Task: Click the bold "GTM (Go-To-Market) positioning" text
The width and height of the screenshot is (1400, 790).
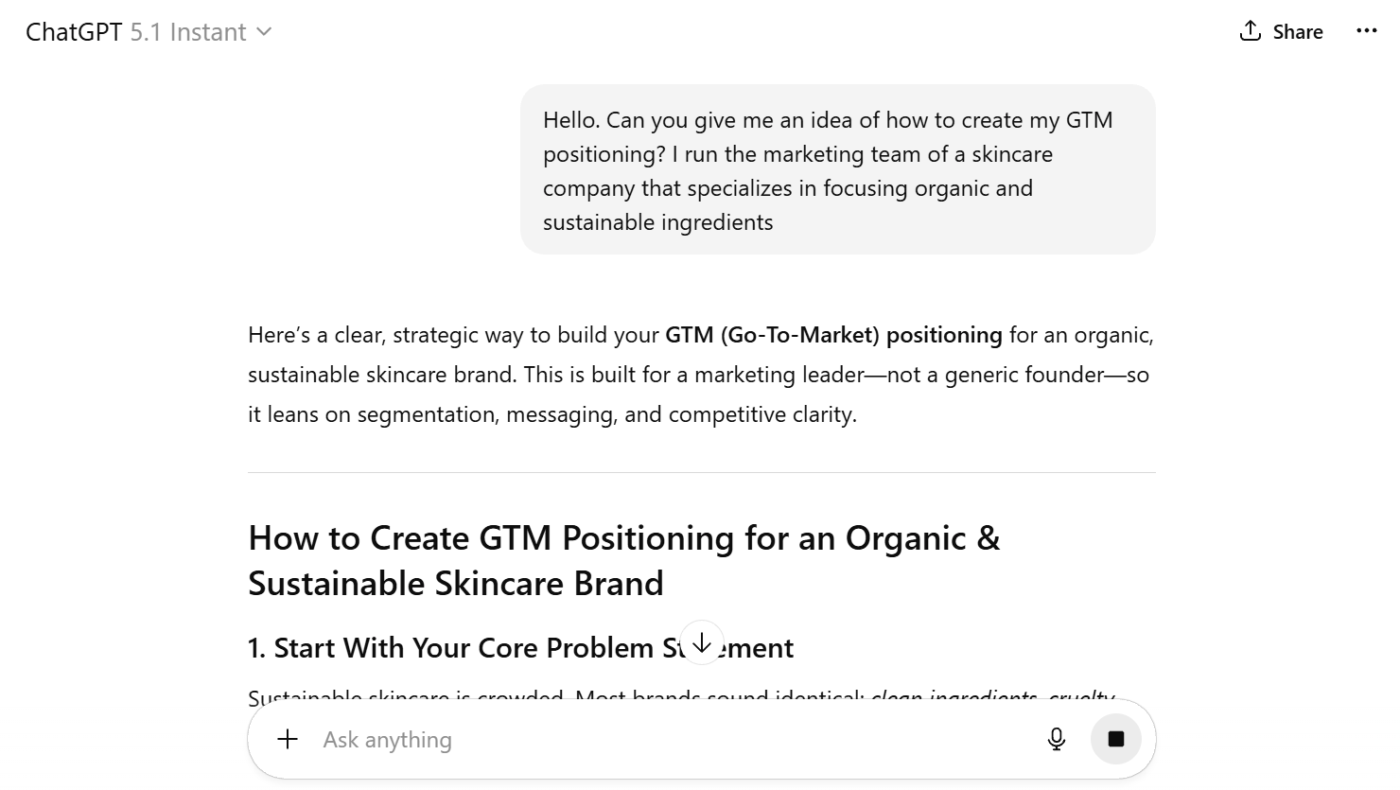Action: (833, 335)
